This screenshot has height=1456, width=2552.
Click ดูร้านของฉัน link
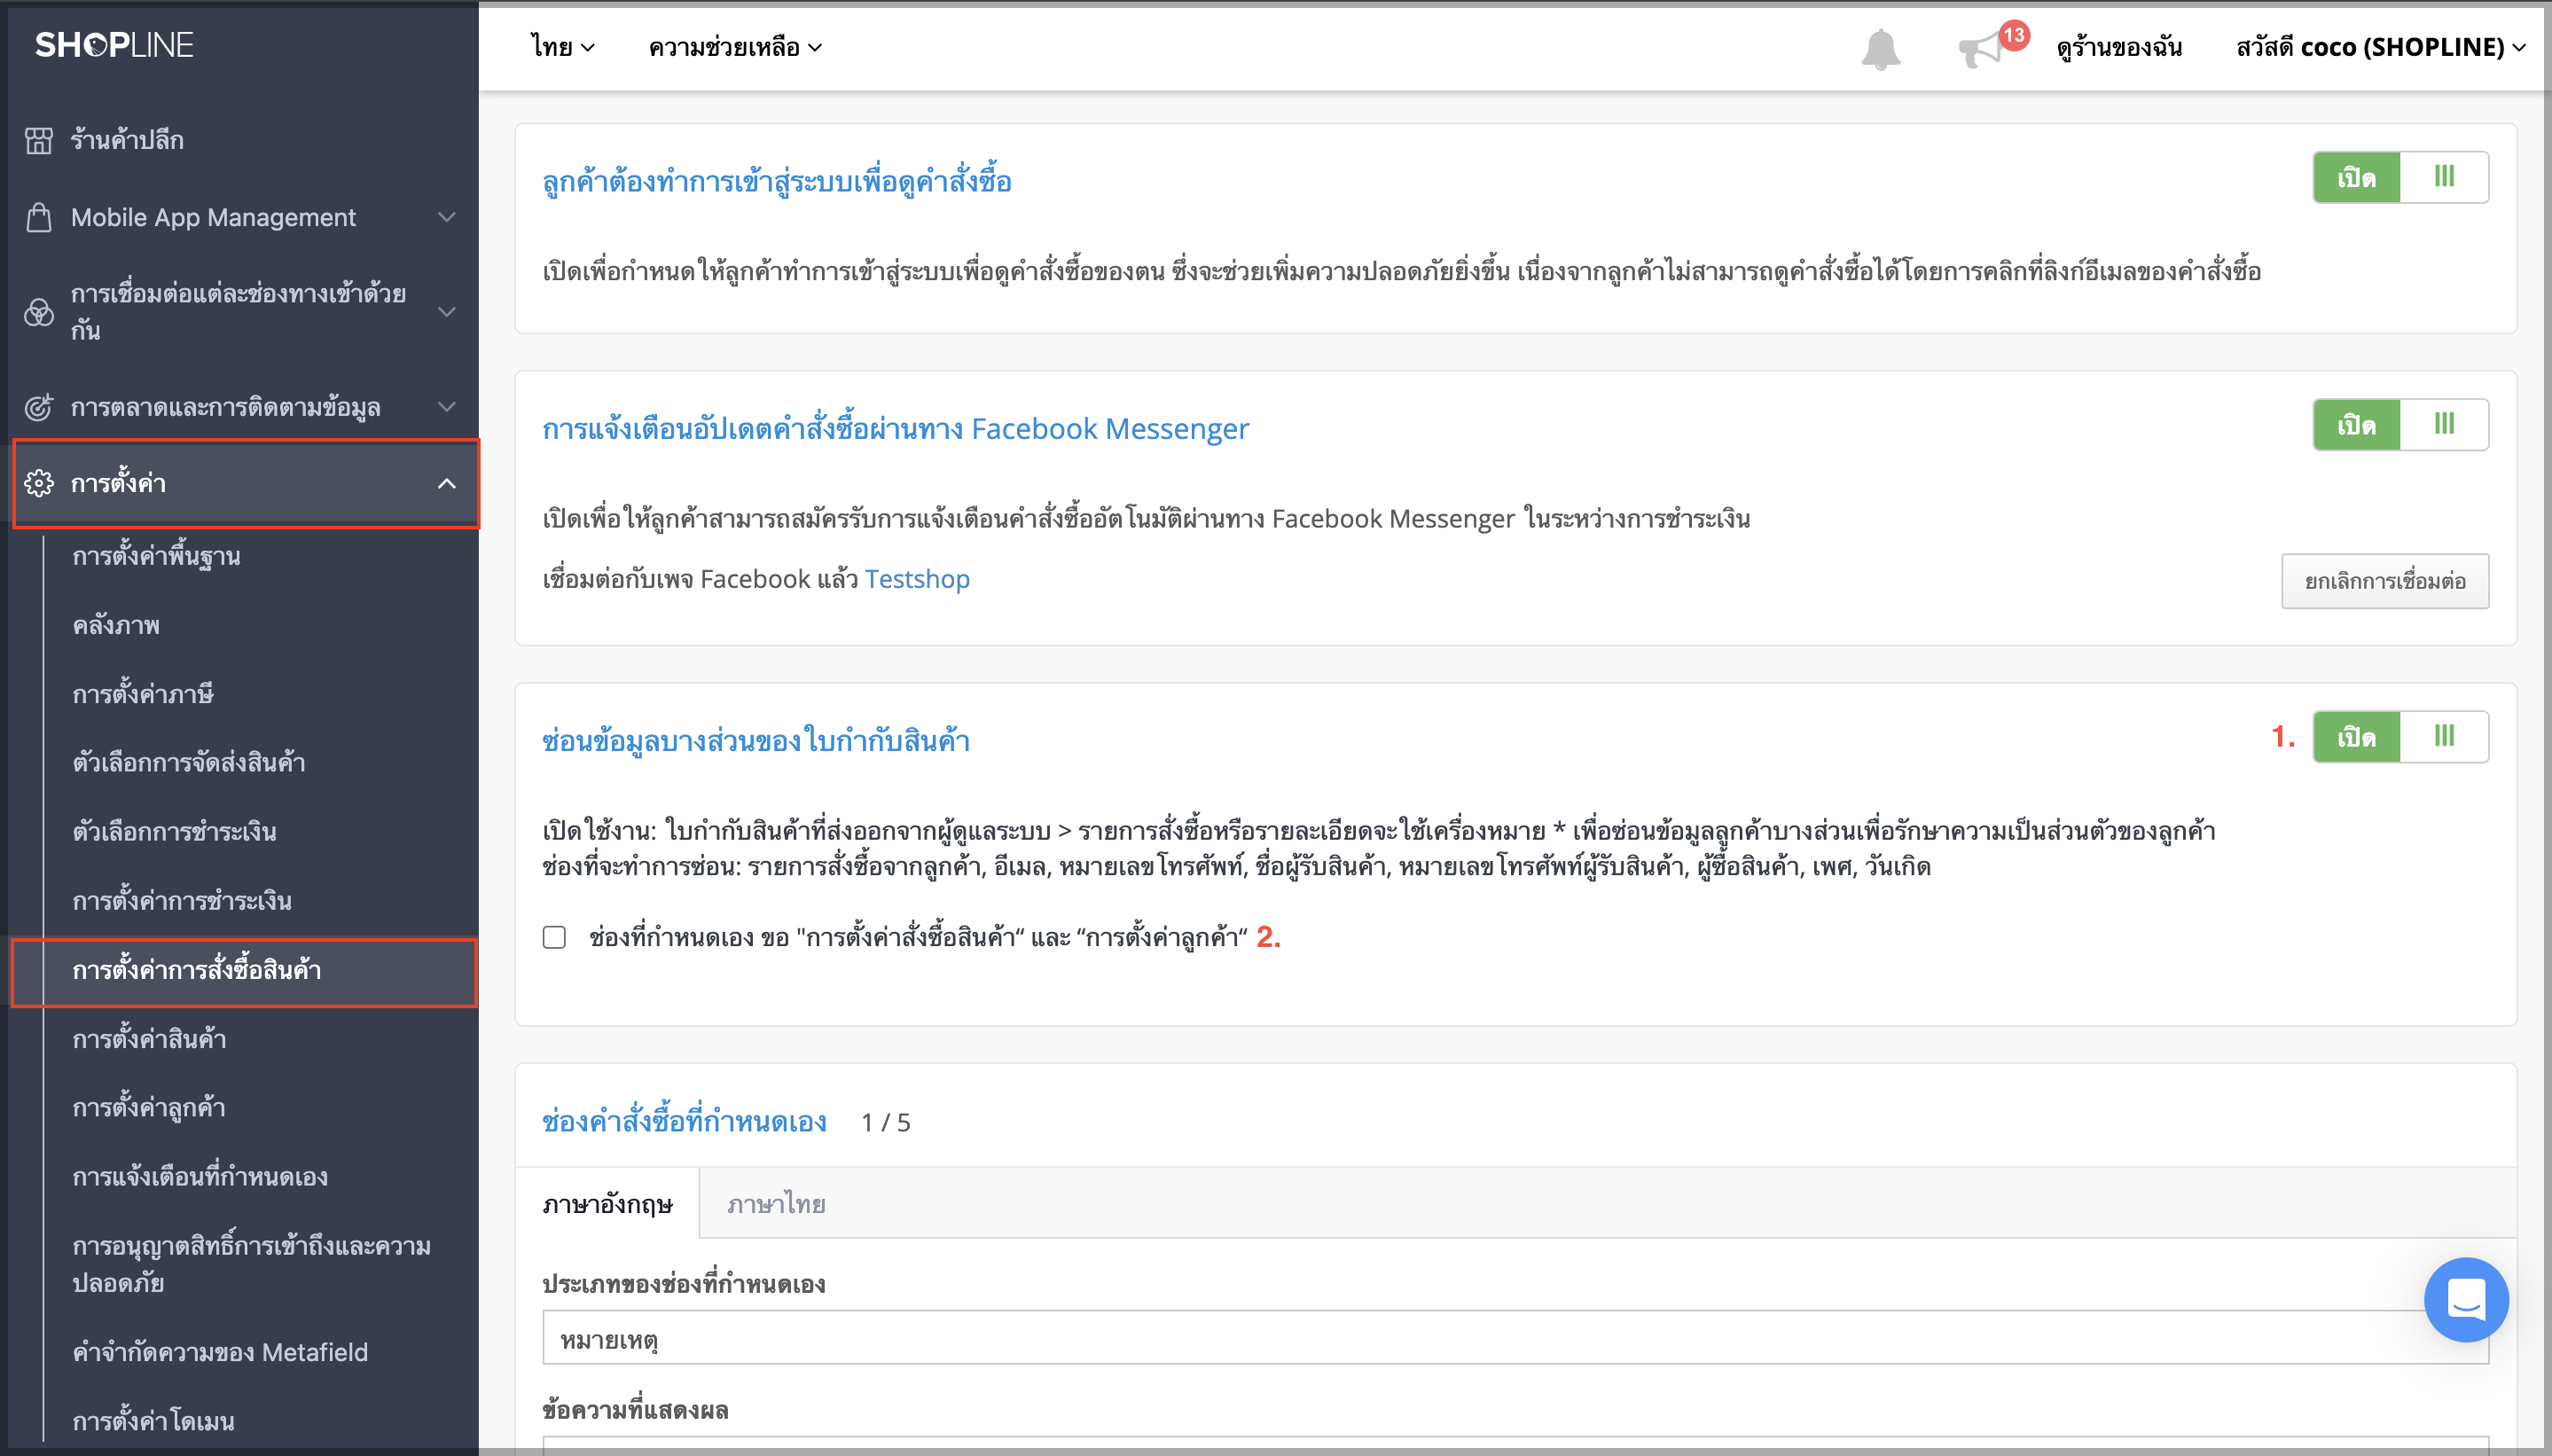[x=2119, y=47]
